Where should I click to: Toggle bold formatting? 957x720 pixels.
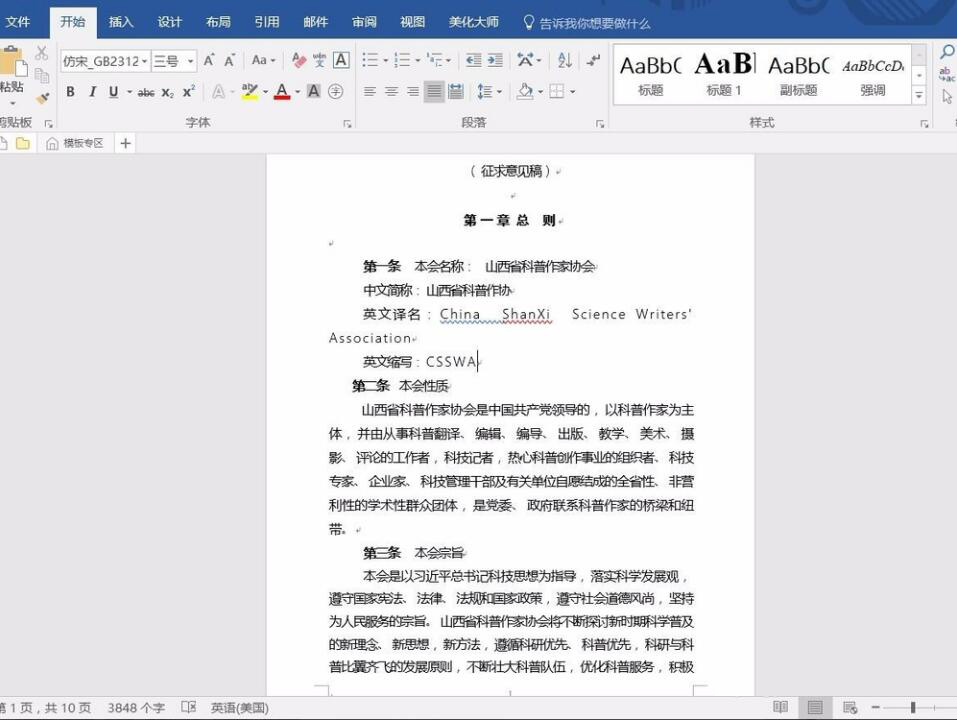(71, 92)
